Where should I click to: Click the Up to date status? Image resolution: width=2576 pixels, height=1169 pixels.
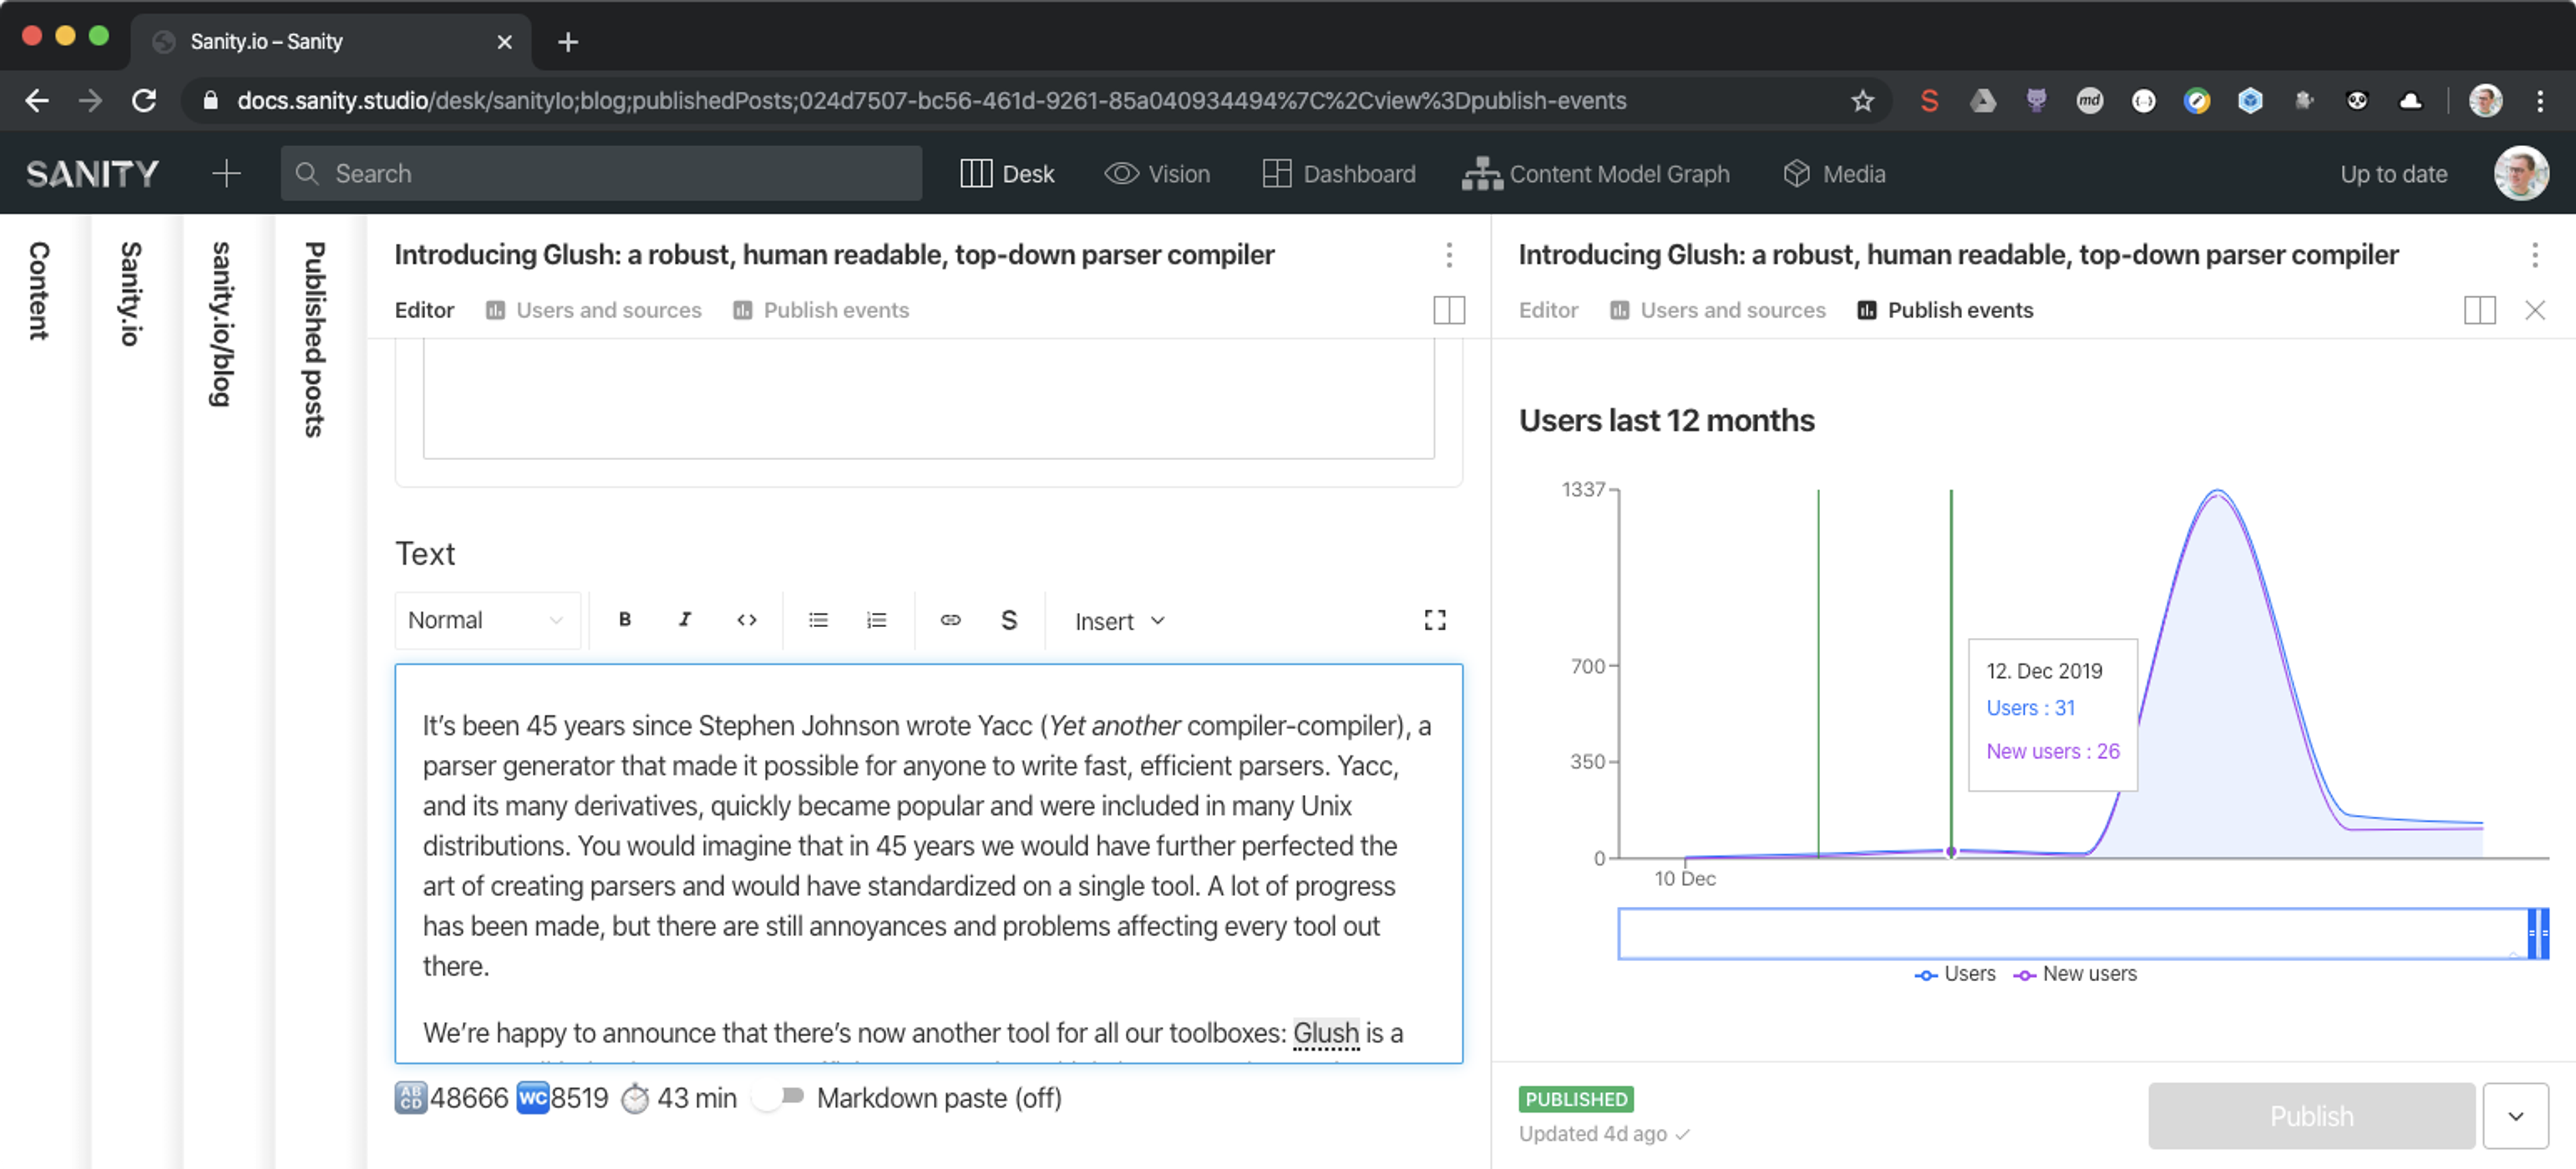pos(2393,173)
